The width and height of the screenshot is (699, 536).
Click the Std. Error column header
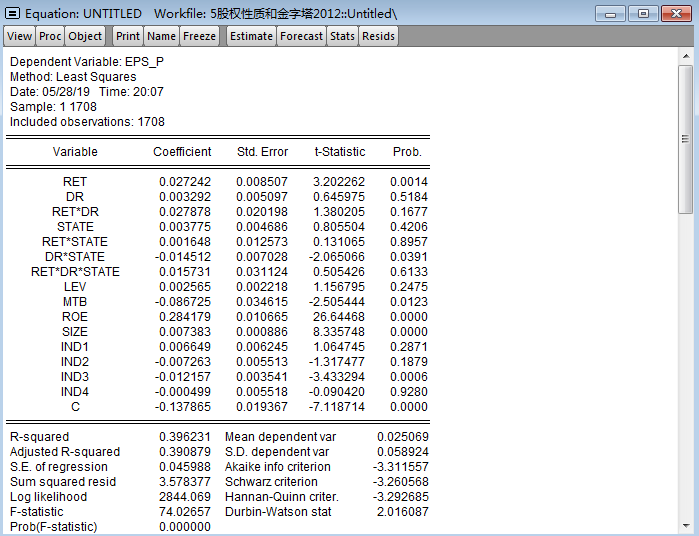click(x=262, y=152)
